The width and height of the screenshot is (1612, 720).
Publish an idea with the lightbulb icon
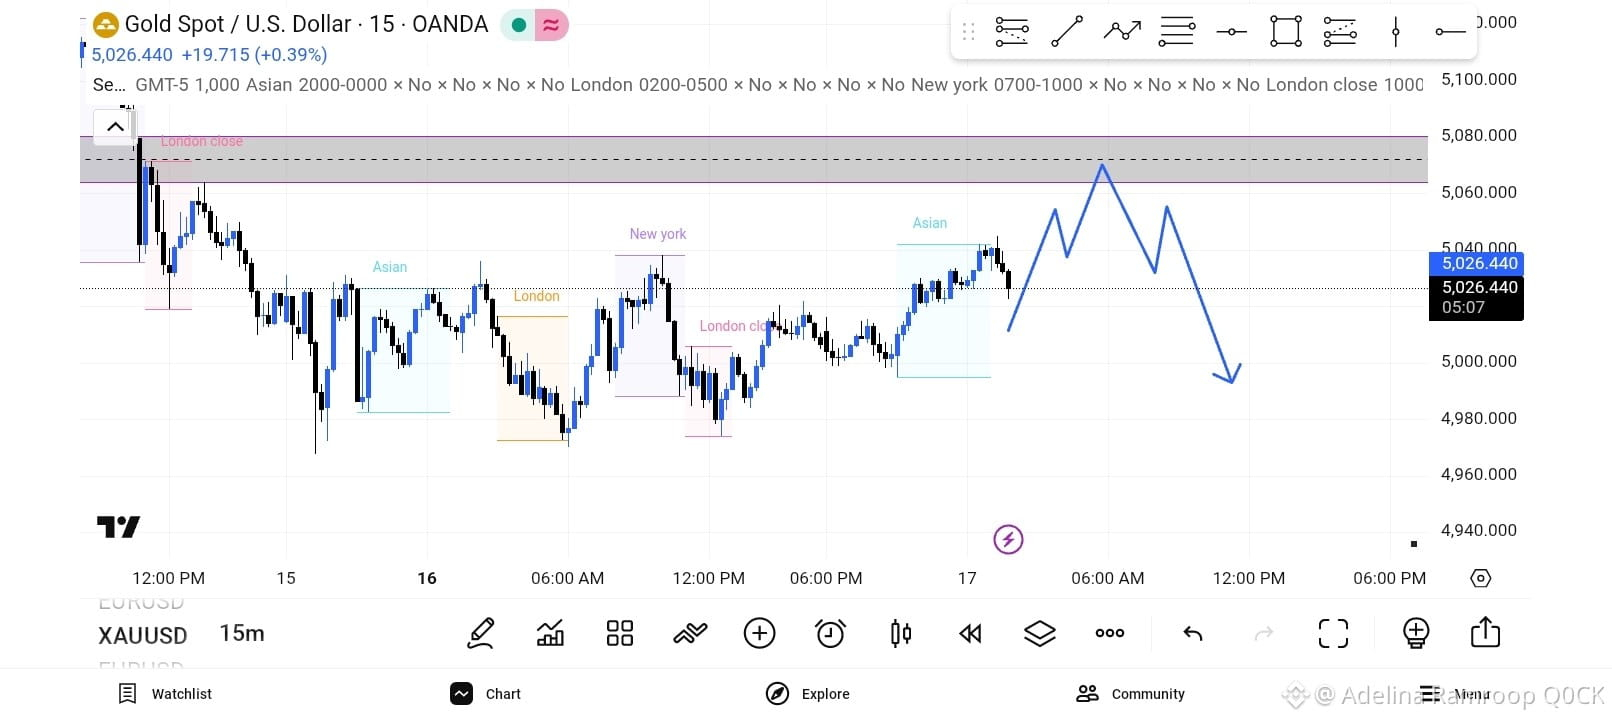1416,633
